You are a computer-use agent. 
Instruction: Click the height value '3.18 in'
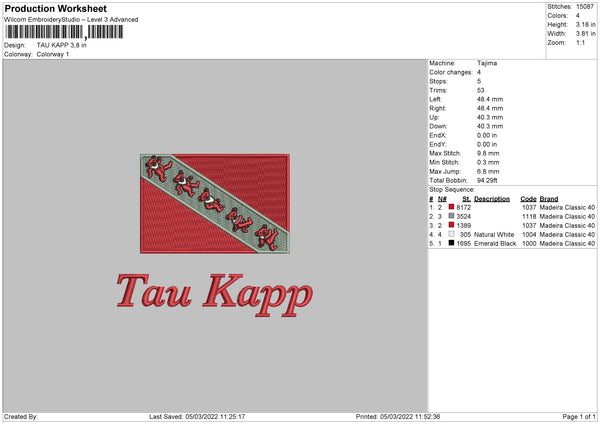click(x=585, y=24)
